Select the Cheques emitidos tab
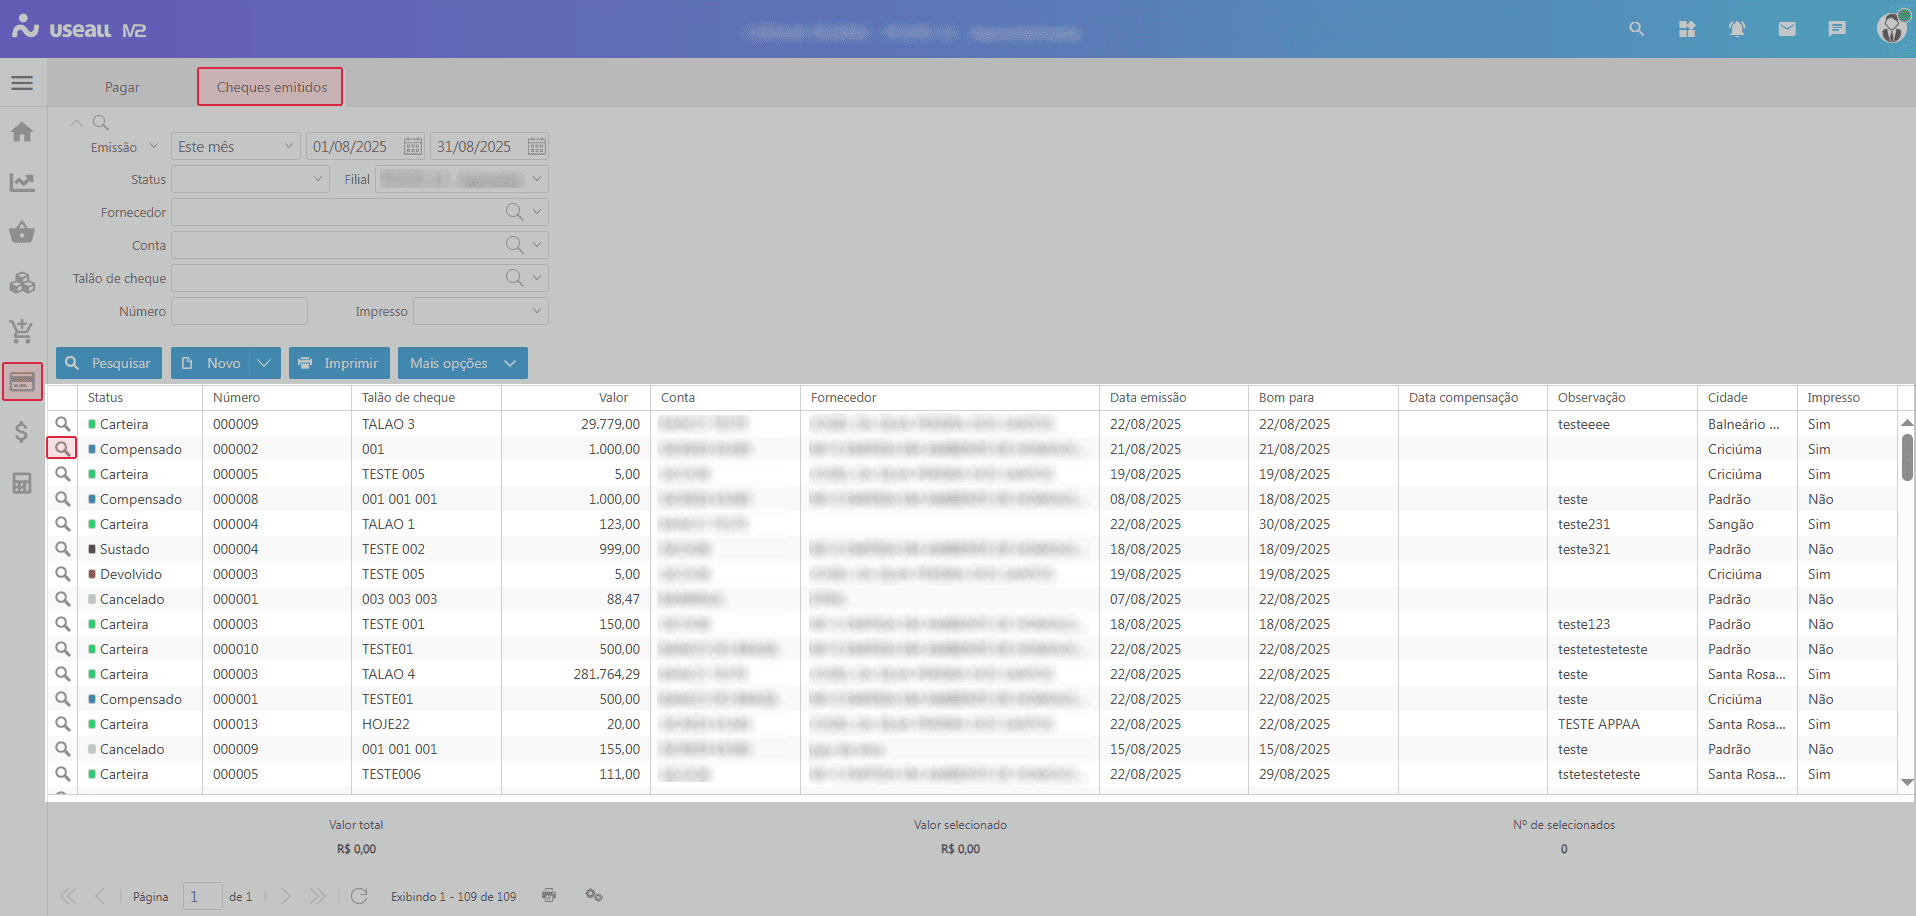The image size is (1916, 916). [x=271, y=87]
